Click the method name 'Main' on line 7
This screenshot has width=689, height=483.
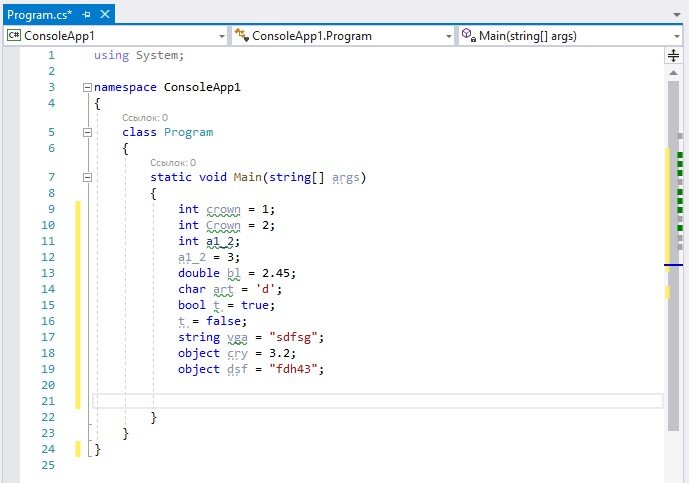click(x=247, y=177)
